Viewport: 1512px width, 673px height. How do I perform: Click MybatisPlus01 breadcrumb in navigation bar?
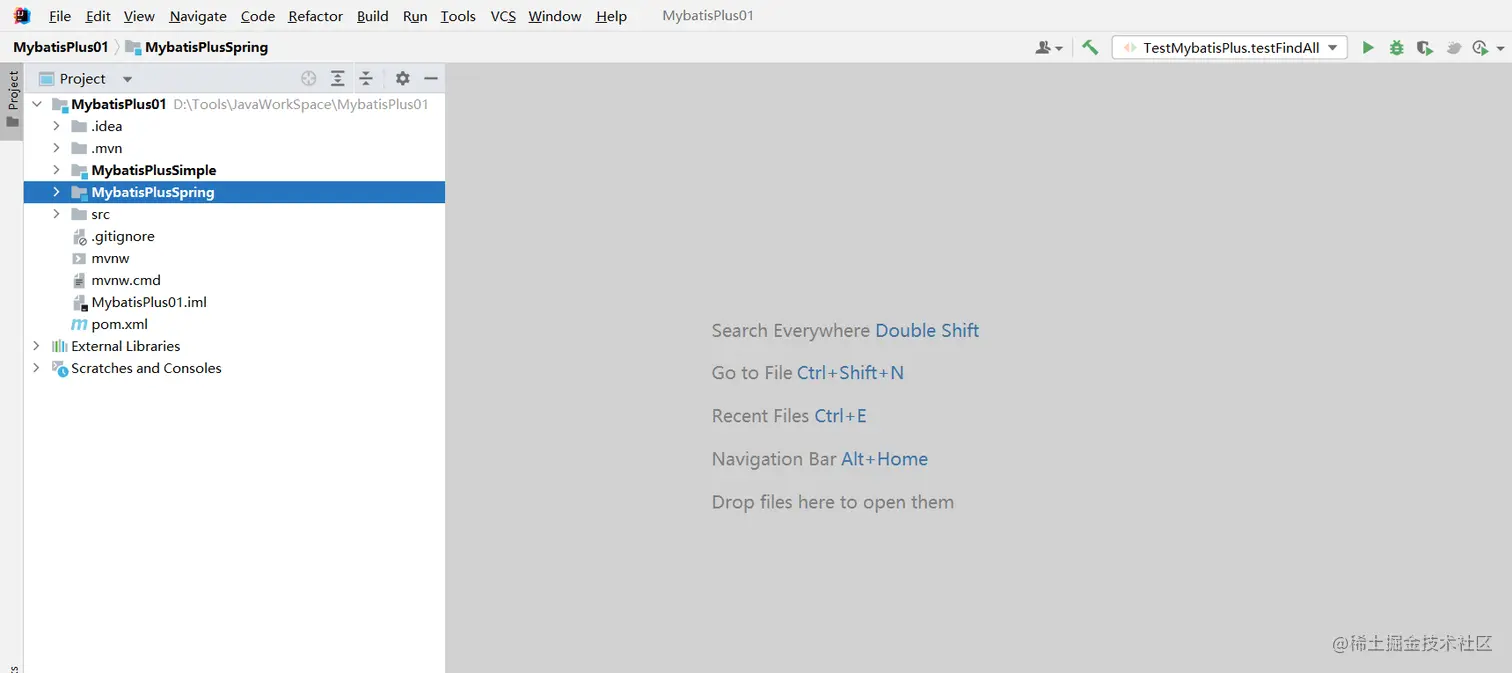click(x=60, y=47)
